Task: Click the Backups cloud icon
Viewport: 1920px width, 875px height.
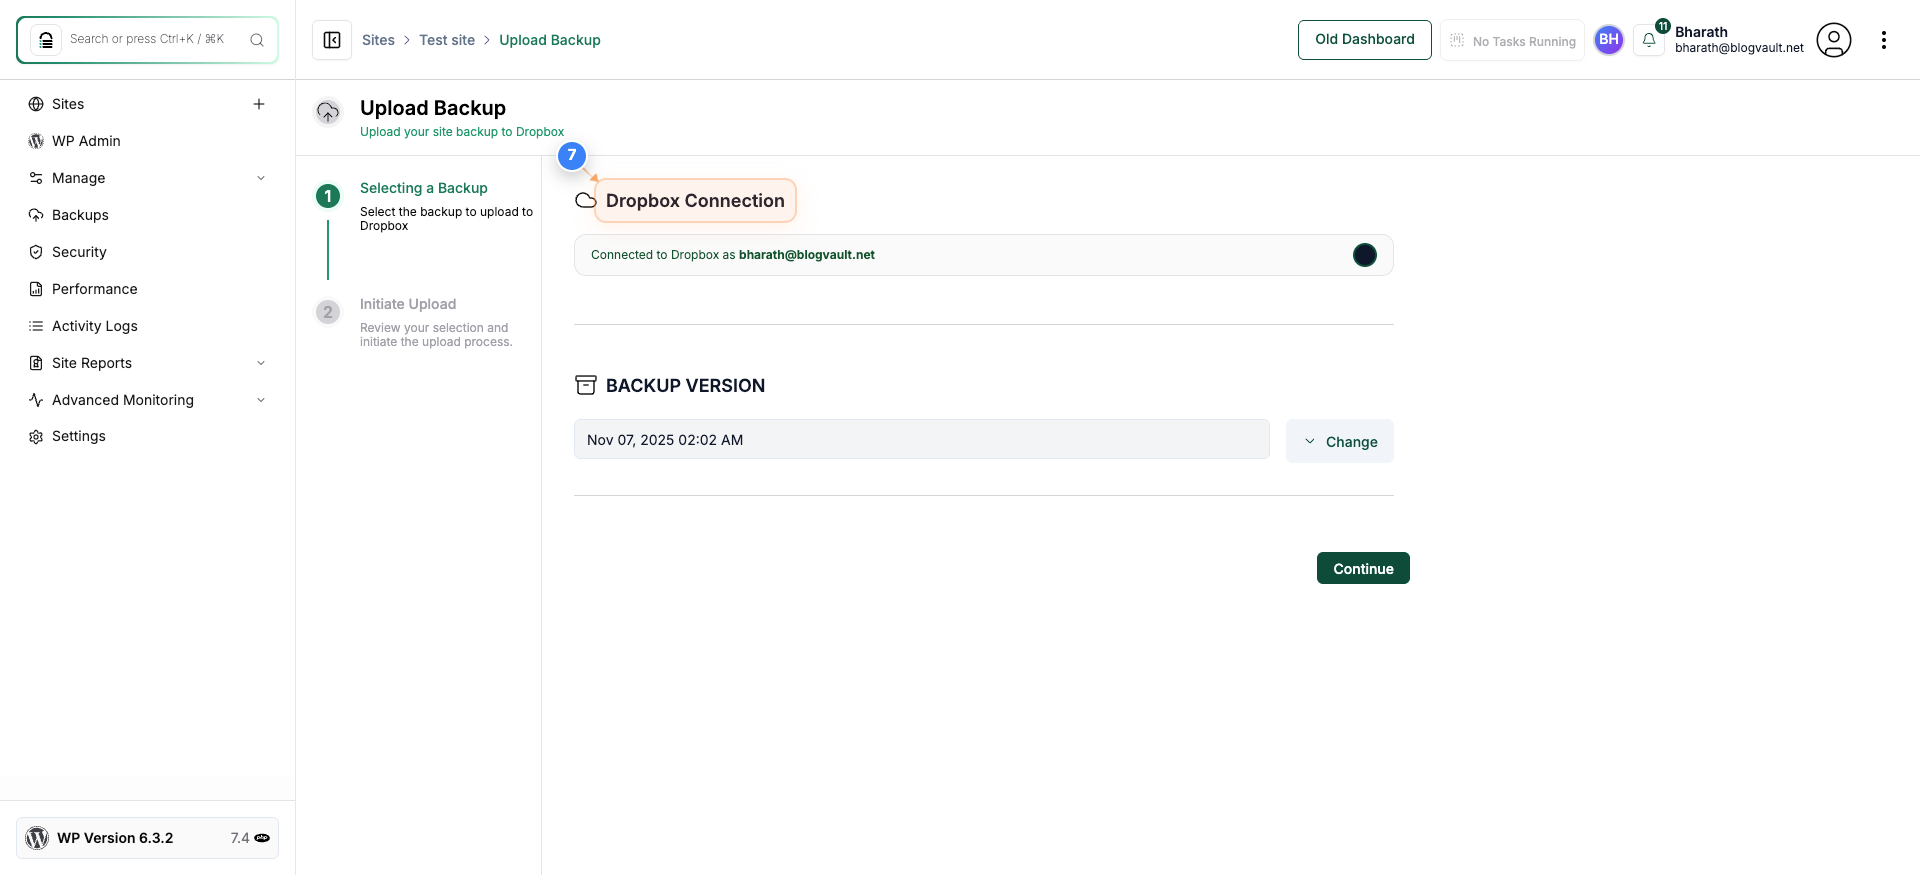Action: (x=36, y=215)
